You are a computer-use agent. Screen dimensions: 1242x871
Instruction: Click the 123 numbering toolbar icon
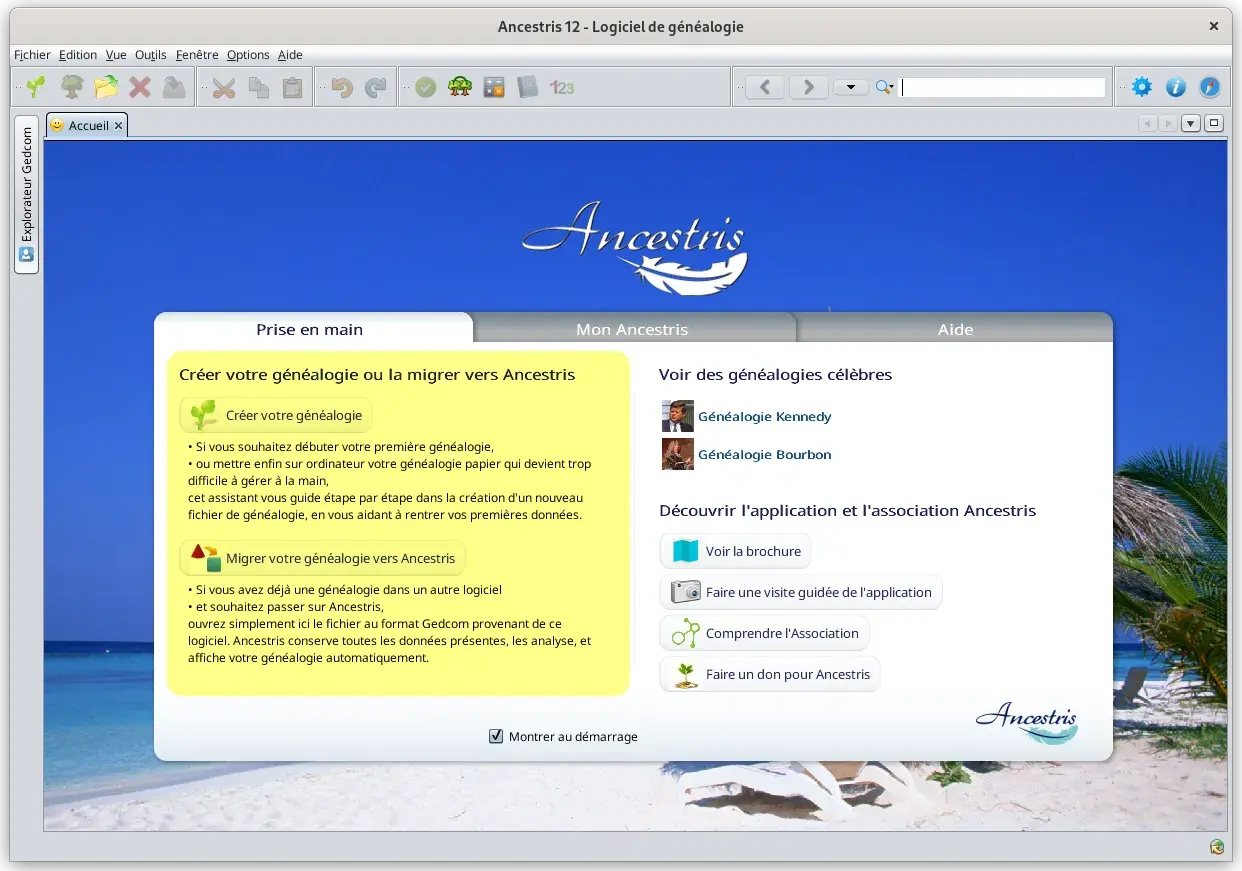tap(562, 88)
